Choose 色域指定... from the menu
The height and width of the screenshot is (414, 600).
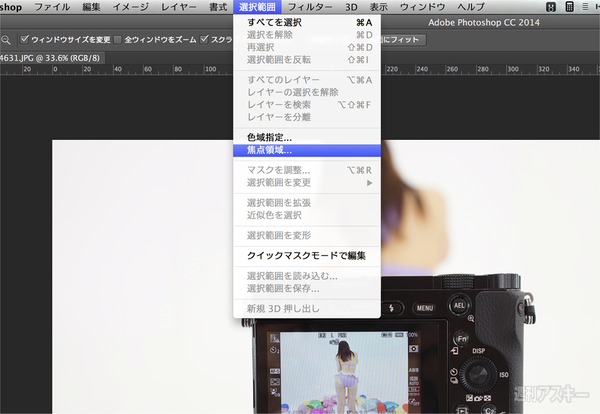269,137
